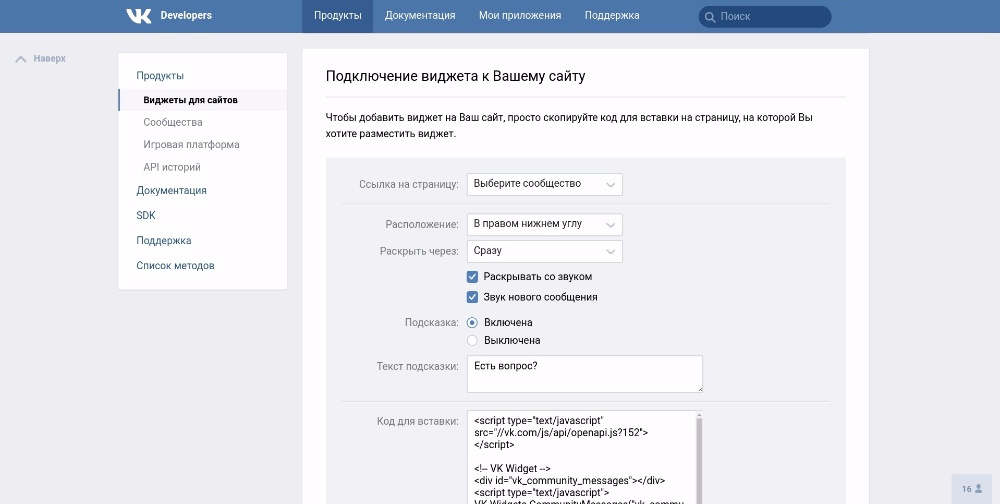Toggle Раскрывать со звуком checkbox
This screenshot has width=1000, height=504.
(x=473, y=277)
